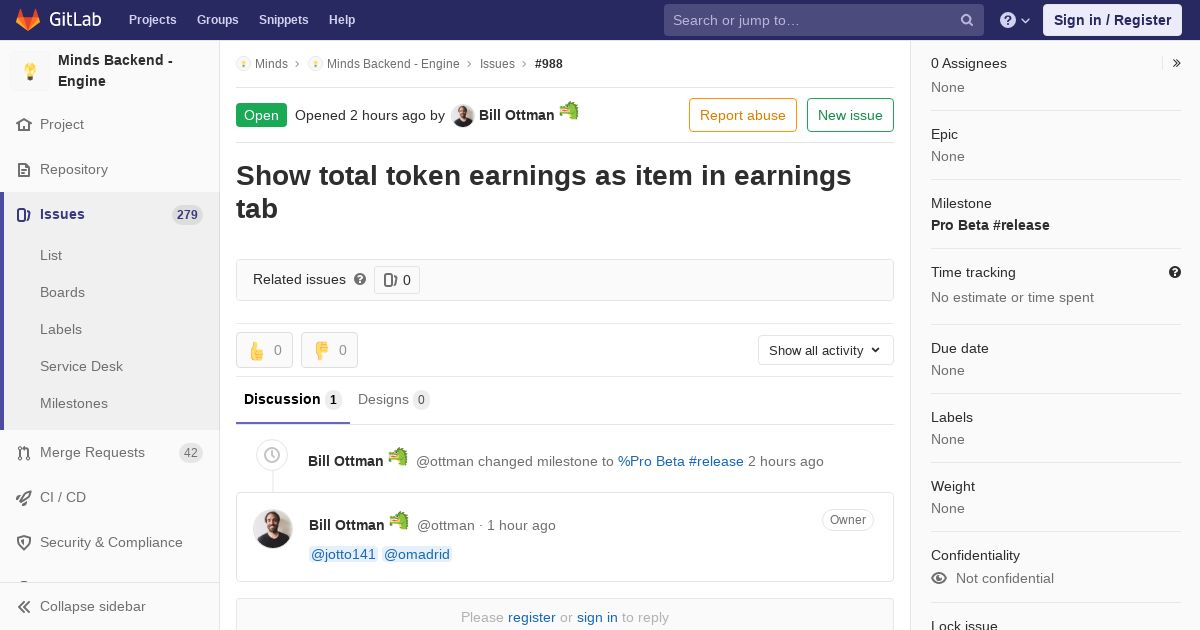This screenshot has width=1200, height=630.
Task: Click the CI / CD rocket icon
Action: (x=24, y=498)
